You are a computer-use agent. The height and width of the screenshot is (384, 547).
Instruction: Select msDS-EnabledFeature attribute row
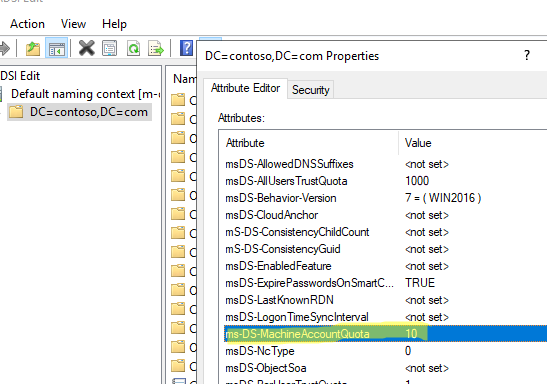386,266
